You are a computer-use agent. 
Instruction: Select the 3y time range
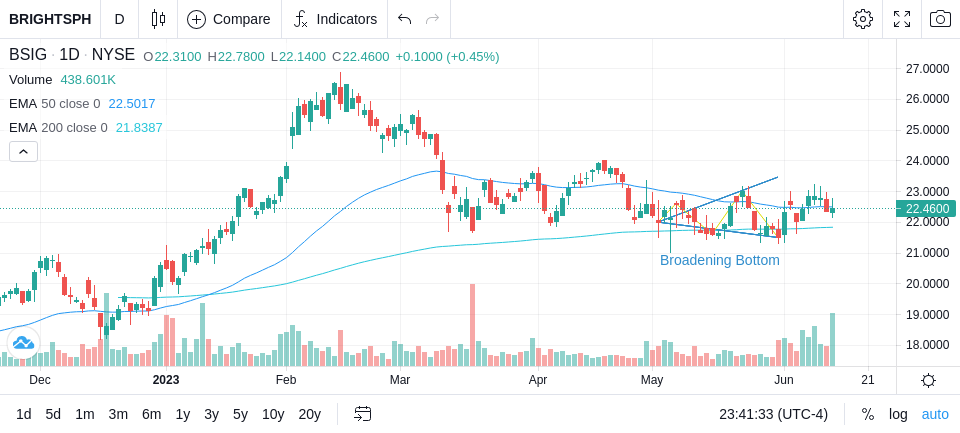click(211, 415)
